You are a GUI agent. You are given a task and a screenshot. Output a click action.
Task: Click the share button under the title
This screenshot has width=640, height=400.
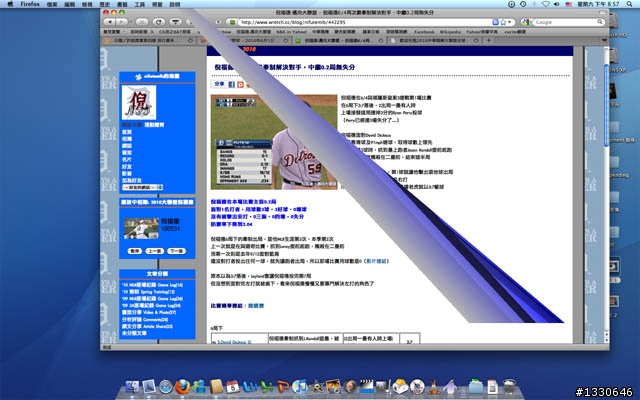pyautogui.click(x=219, y=84)
